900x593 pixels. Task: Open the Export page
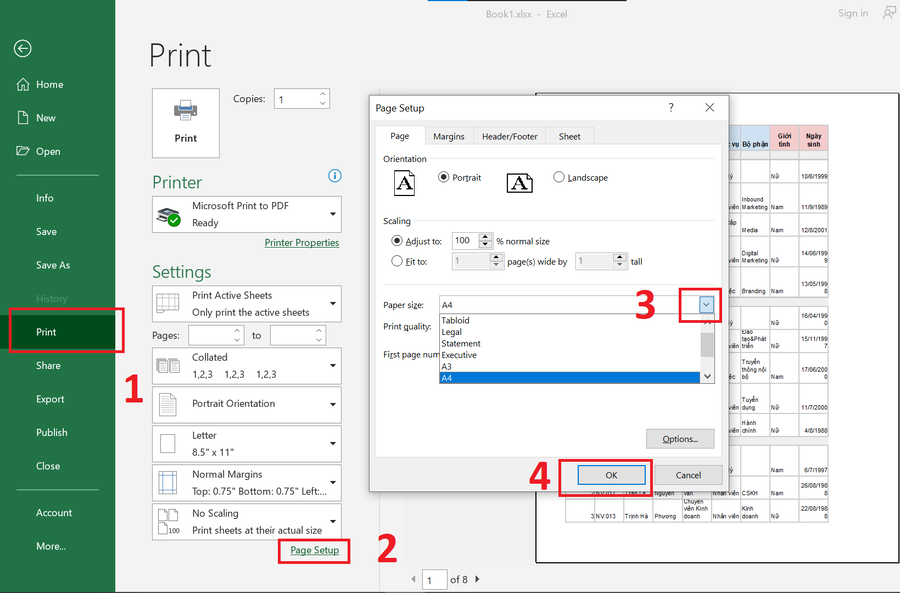point(50,399)
